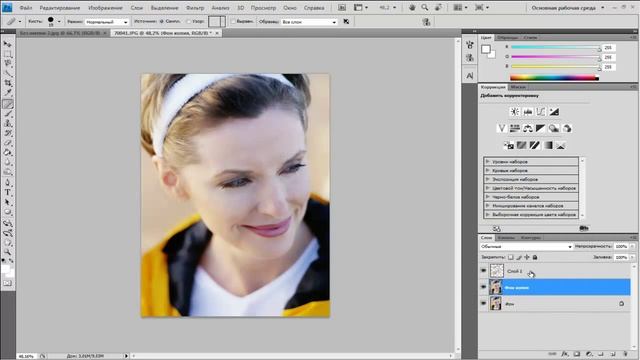Create a new layer with footer icon
Image resolution: width=640 pixels, height=360 pixels.
tap(613, 354)
